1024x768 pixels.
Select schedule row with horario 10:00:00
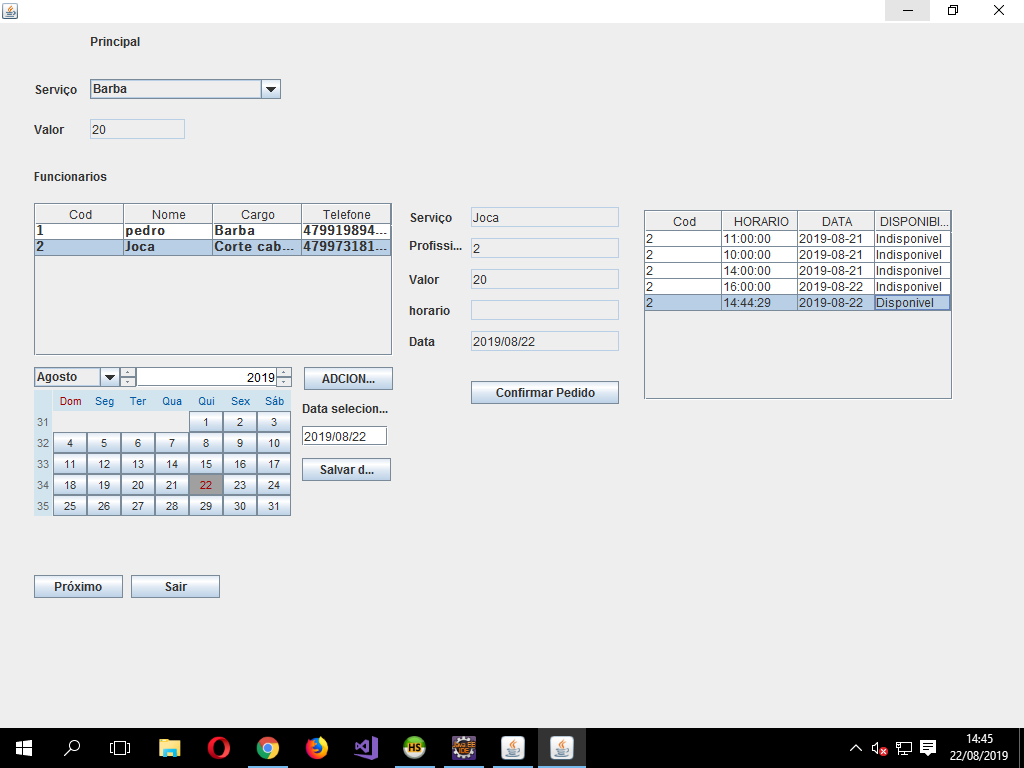[x=797, y=255]
